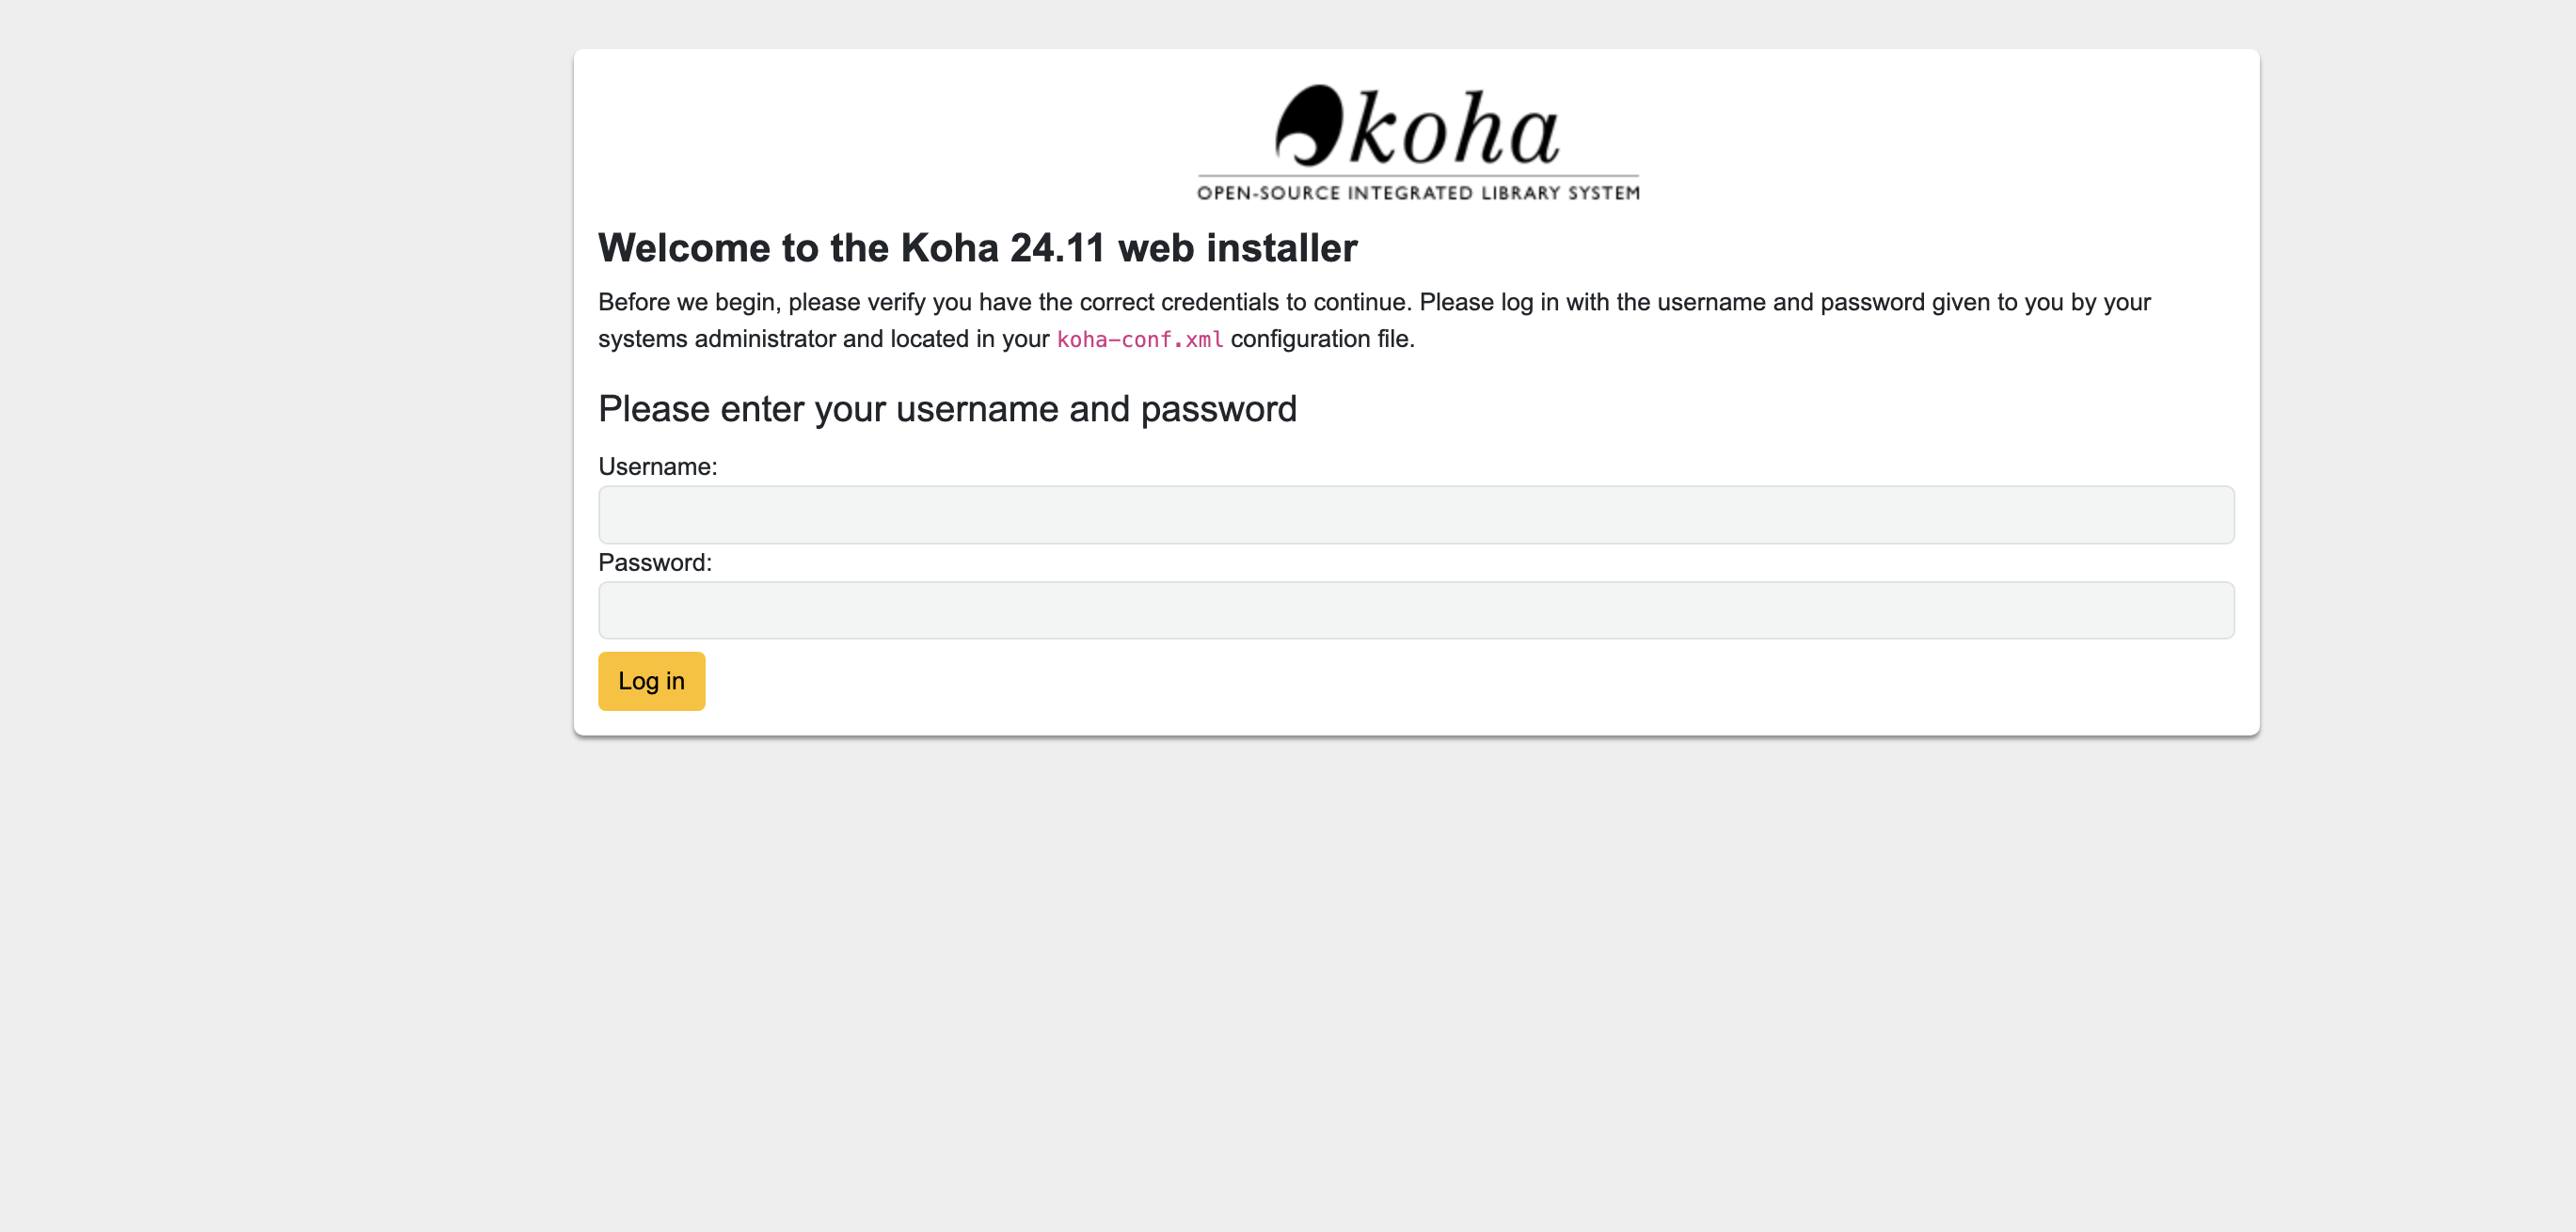Click the words "web installer" in the heading

(1237, 248)
